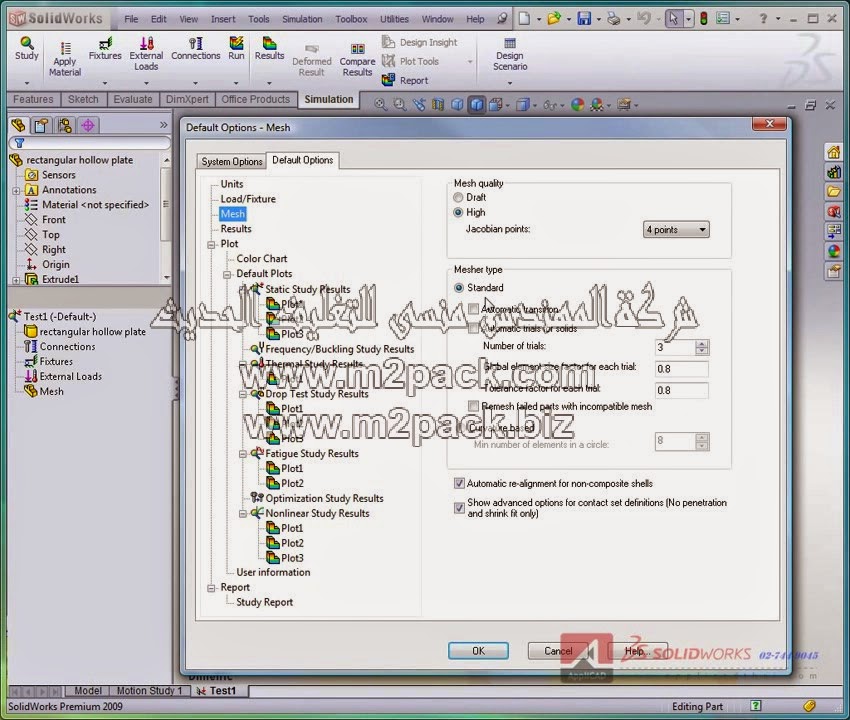The height and width of the screenshot is (720, 850).
Task: Click the Save icon in top toolbar
Action: click(584, 19)
